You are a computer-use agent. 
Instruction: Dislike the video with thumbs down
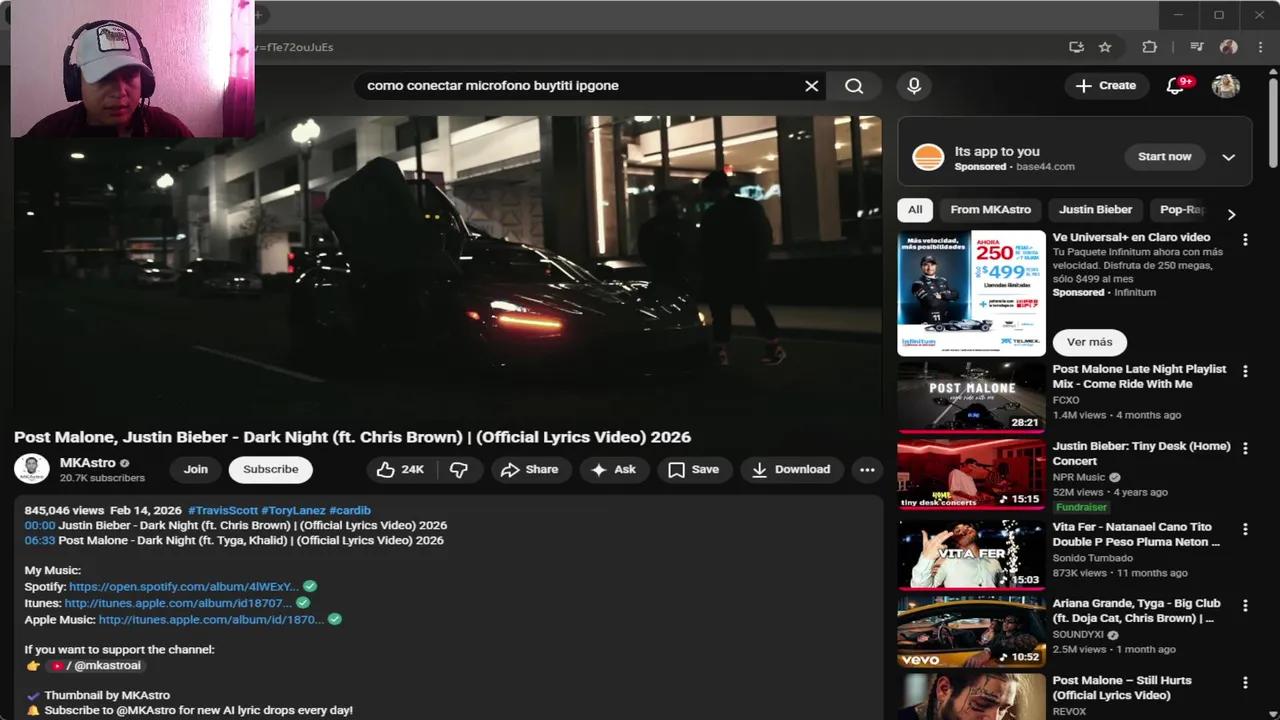tap(459, 469)
